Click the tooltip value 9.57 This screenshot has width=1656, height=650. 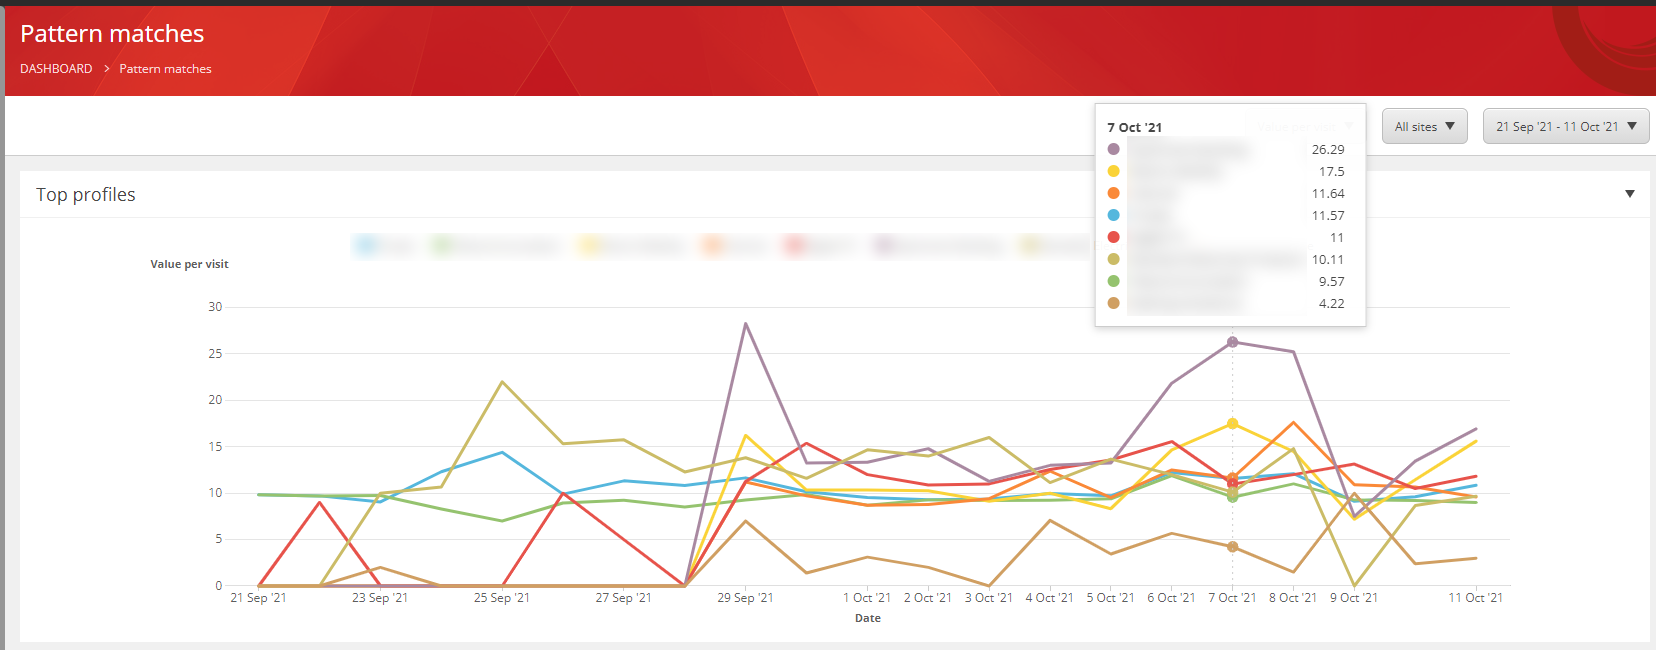click(x=1331, y=281)
